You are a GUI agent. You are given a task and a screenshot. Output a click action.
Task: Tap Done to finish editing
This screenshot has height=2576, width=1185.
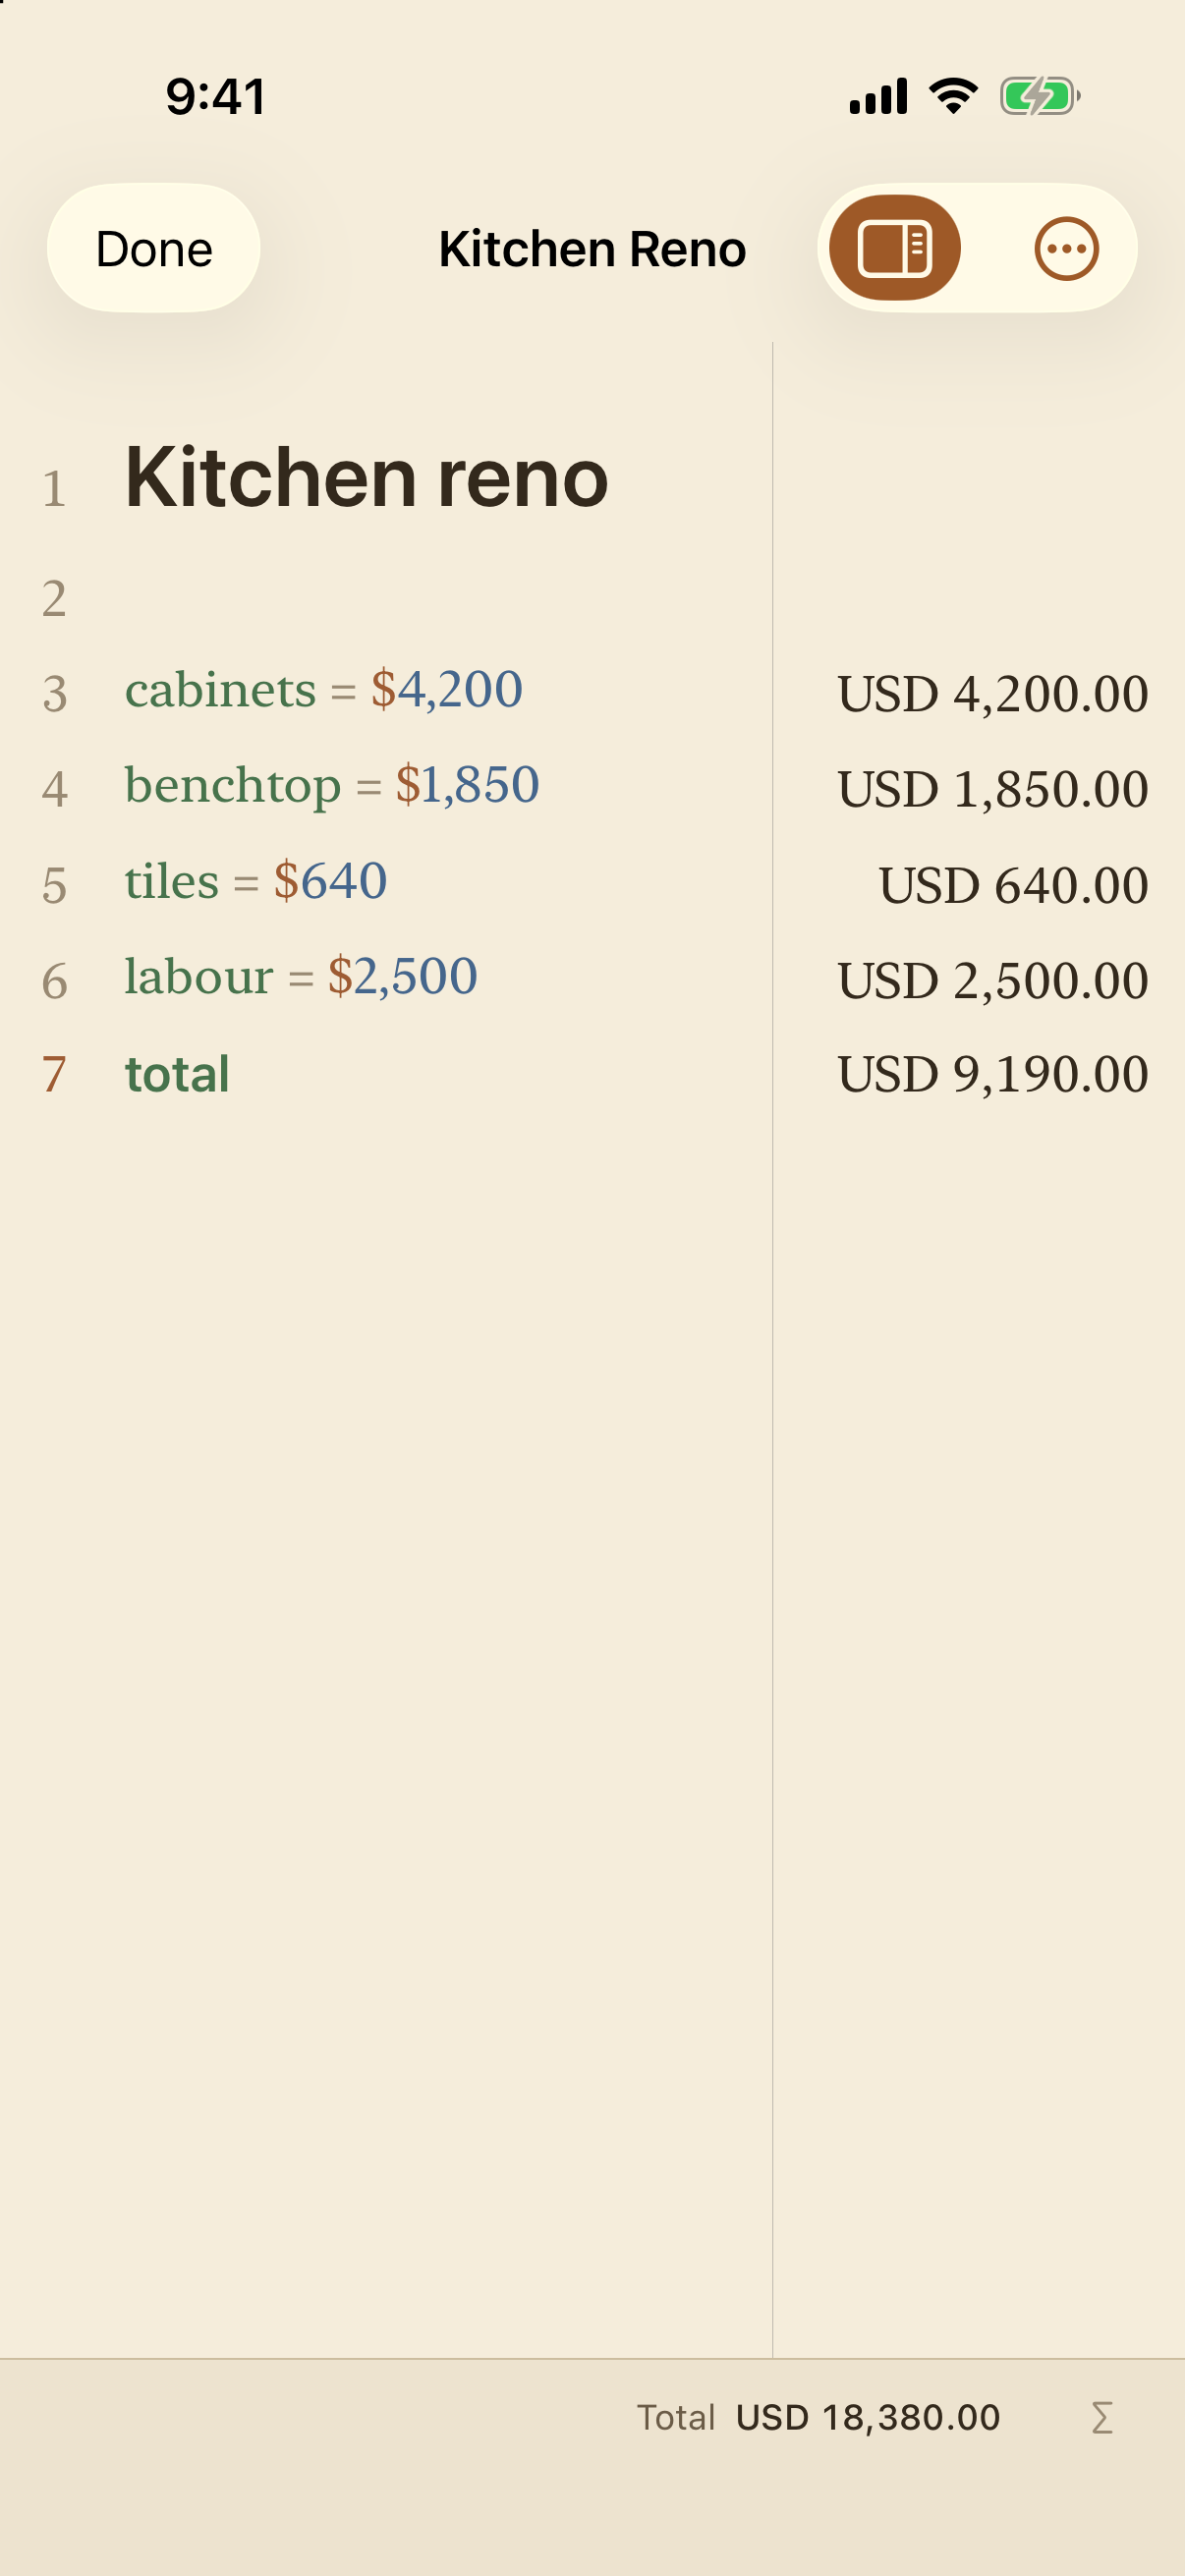[x=154, y=248]
